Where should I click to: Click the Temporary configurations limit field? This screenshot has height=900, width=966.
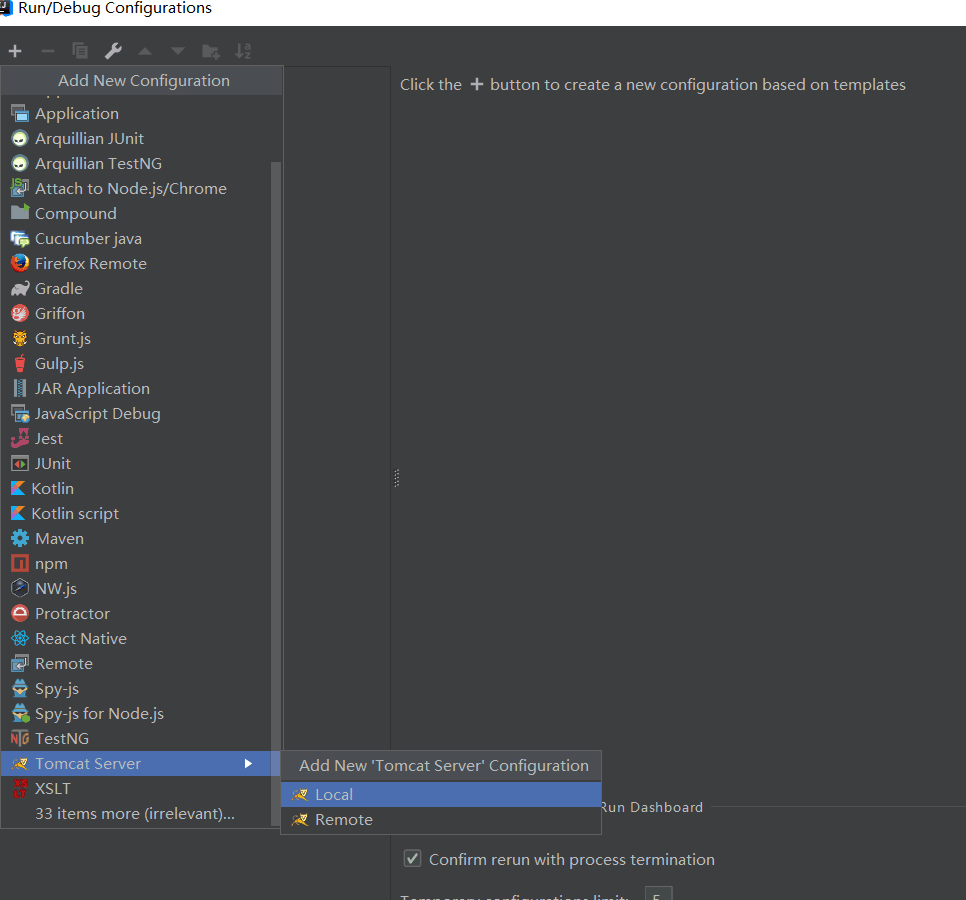tap(659, 894)
